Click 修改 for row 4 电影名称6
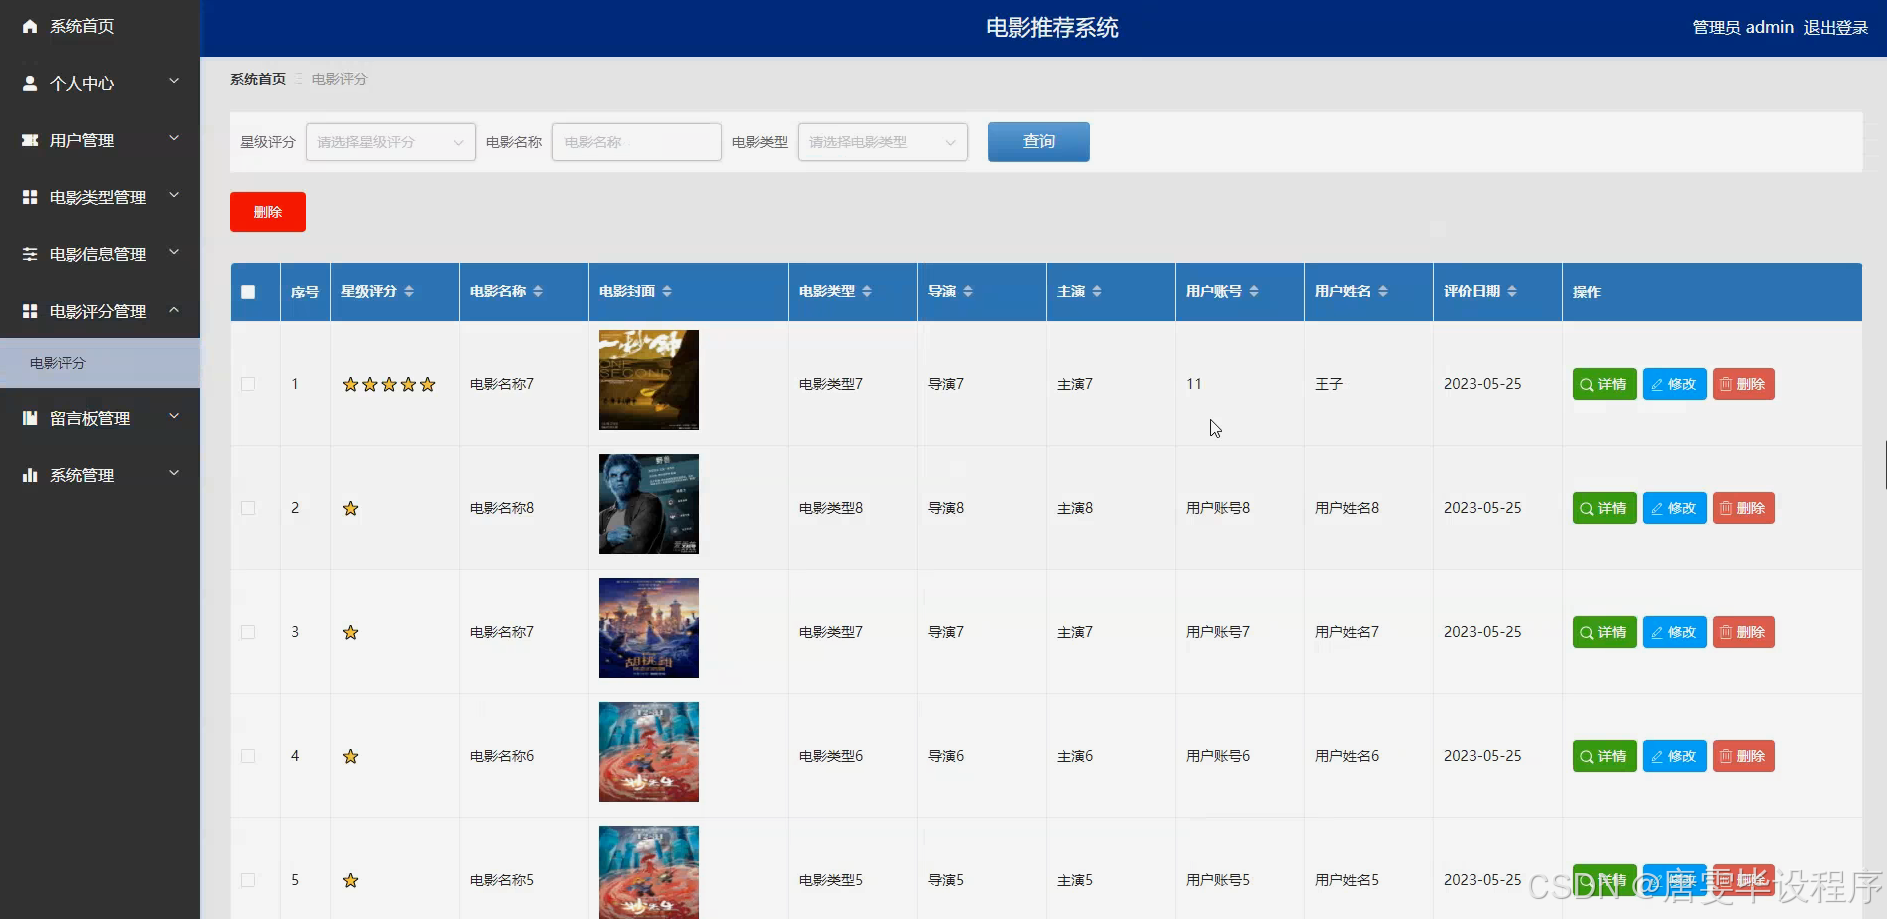The image size is (1887, 919). pos(1675,756)
